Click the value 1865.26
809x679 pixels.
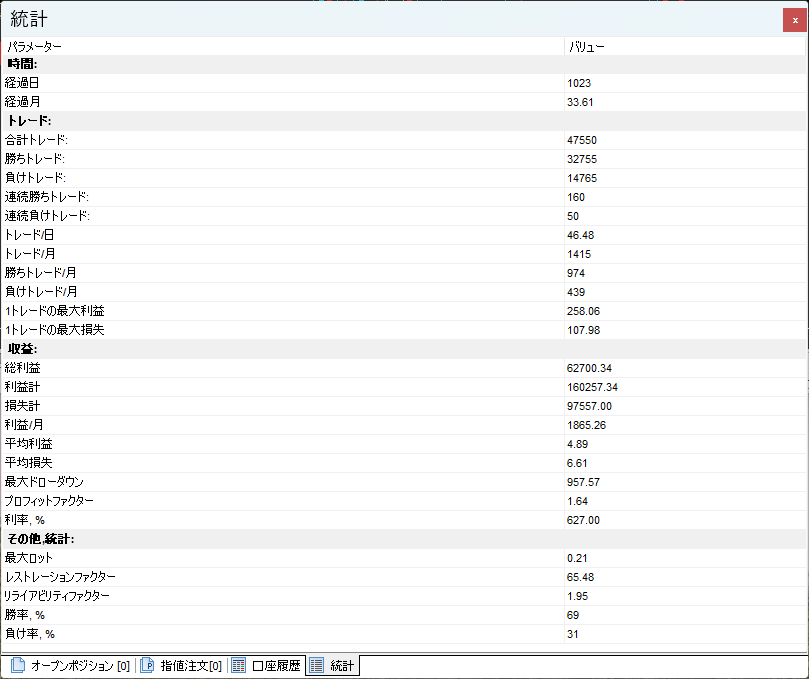tap(586, 426)
